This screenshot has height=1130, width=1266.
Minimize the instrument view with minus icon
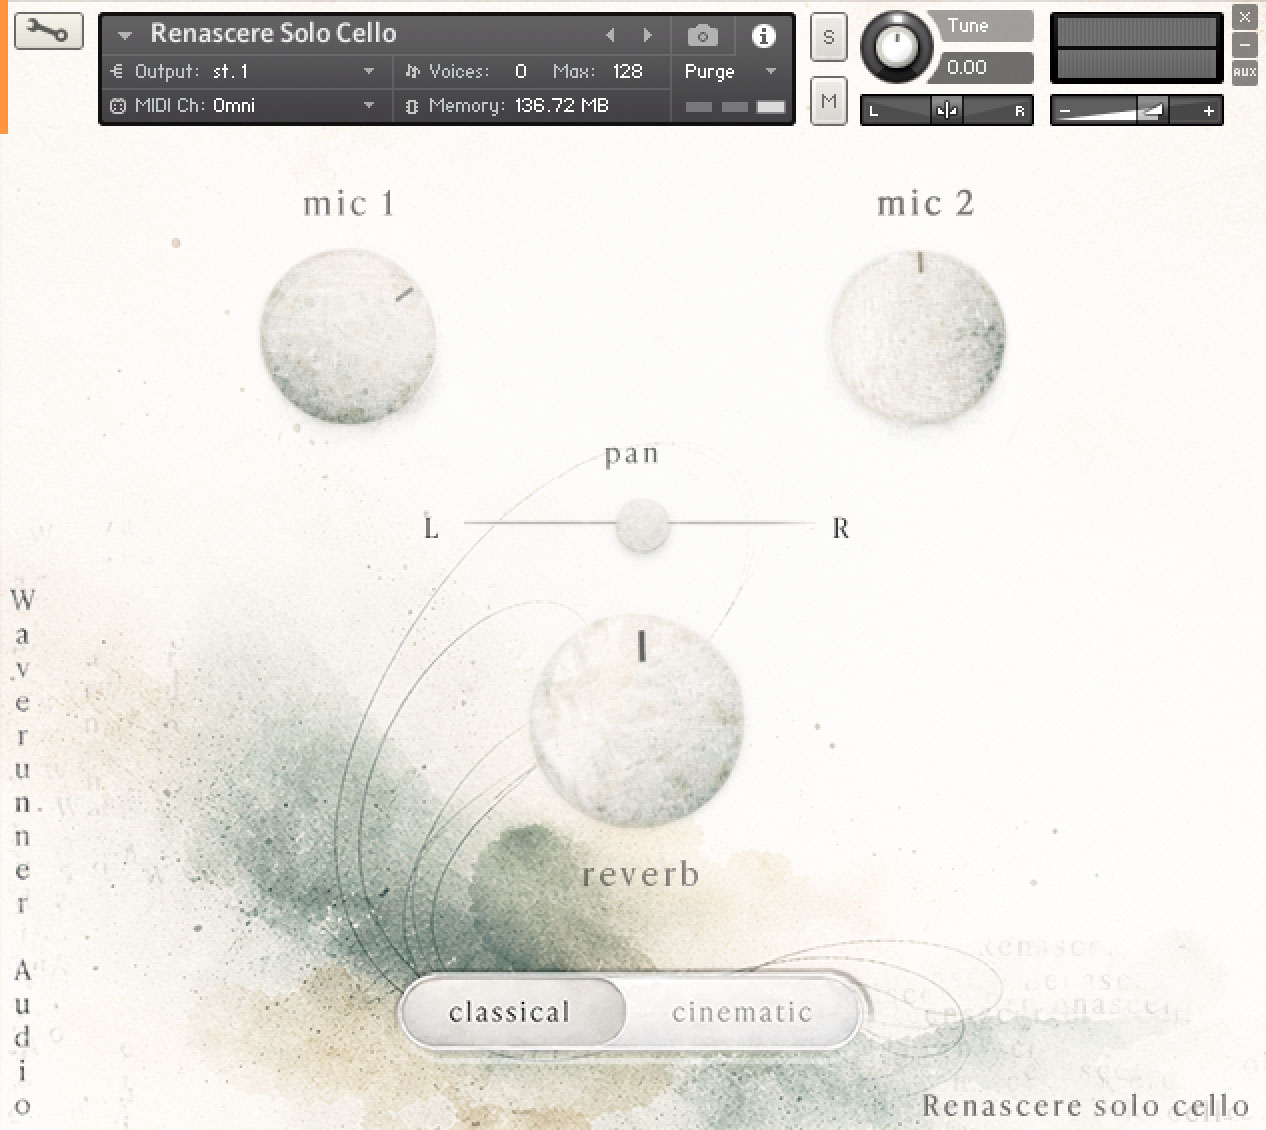[1244, 45]
